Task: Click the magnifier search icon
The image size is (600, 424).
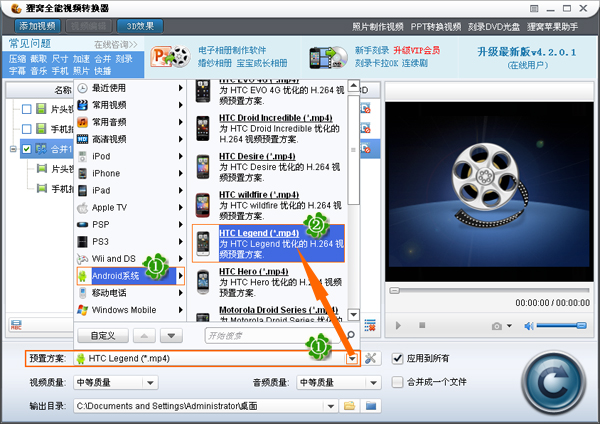Action: (351, 336)
